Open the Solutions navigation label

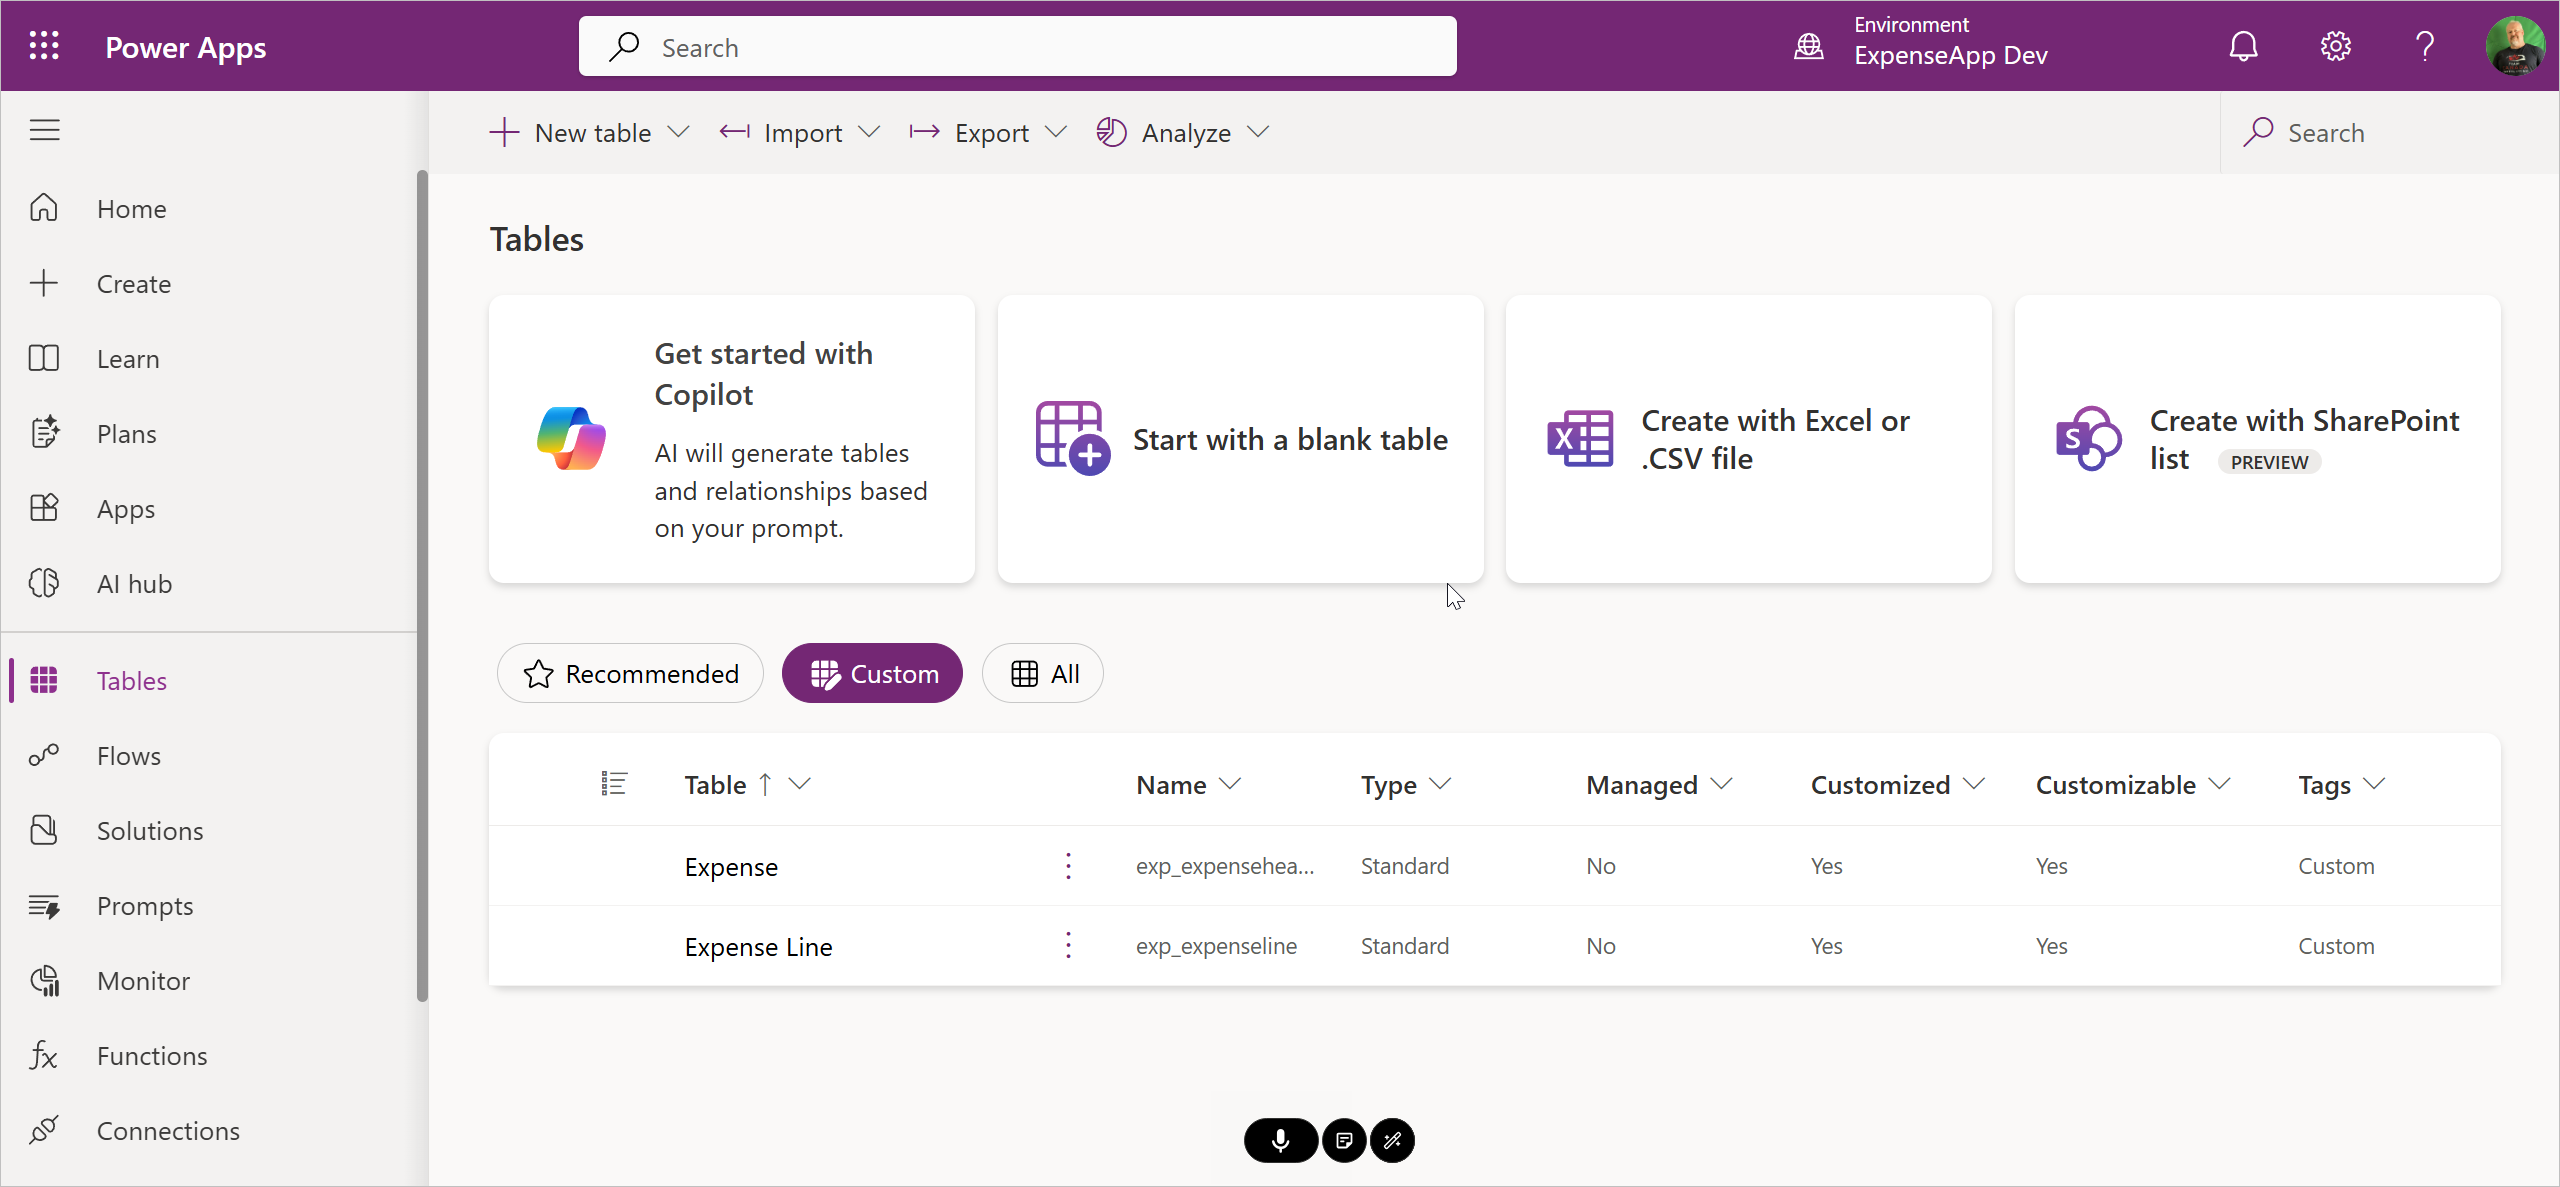click(150, 831)
